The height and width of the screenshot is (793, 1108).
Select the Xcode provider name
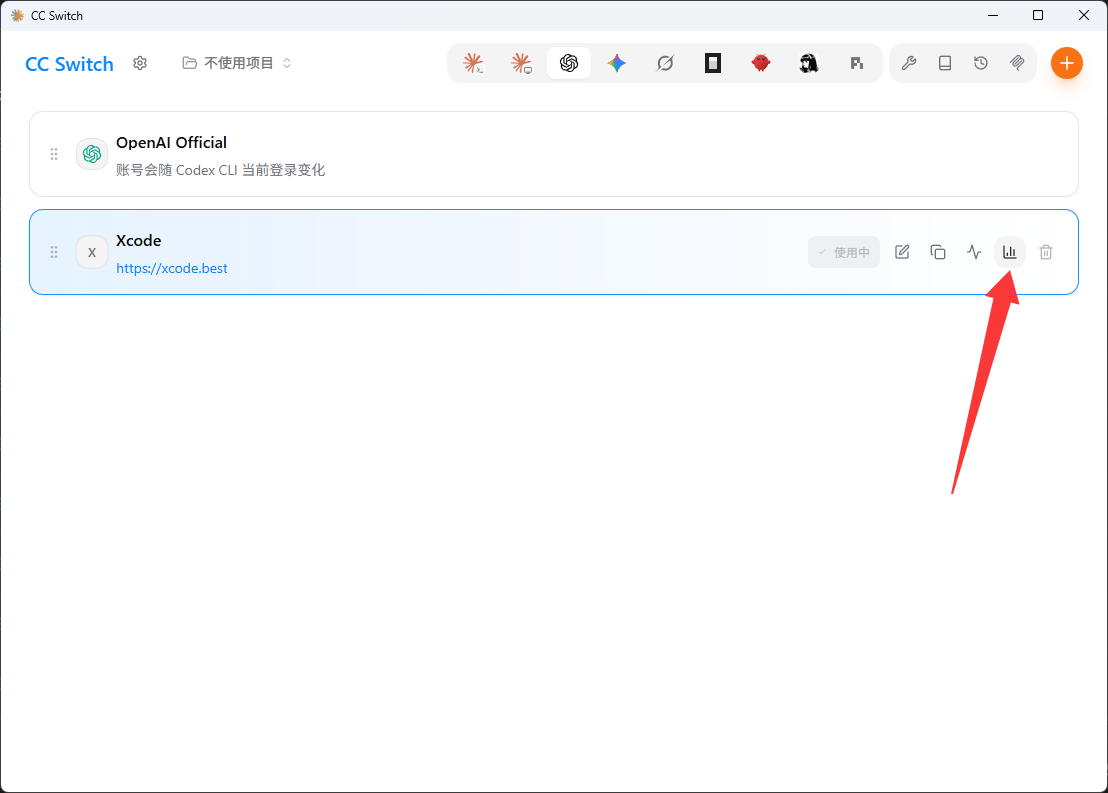[x=138, y=241]
